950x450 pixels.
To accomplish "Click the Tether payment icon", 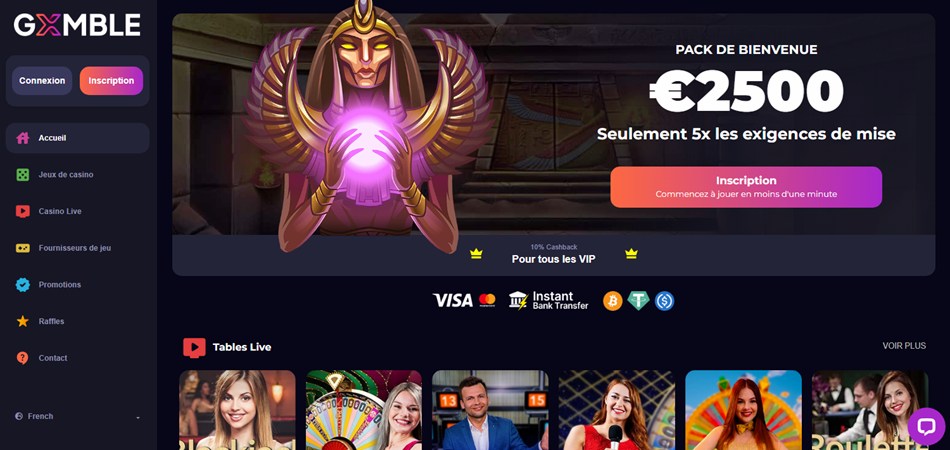I will coord(639,301).
